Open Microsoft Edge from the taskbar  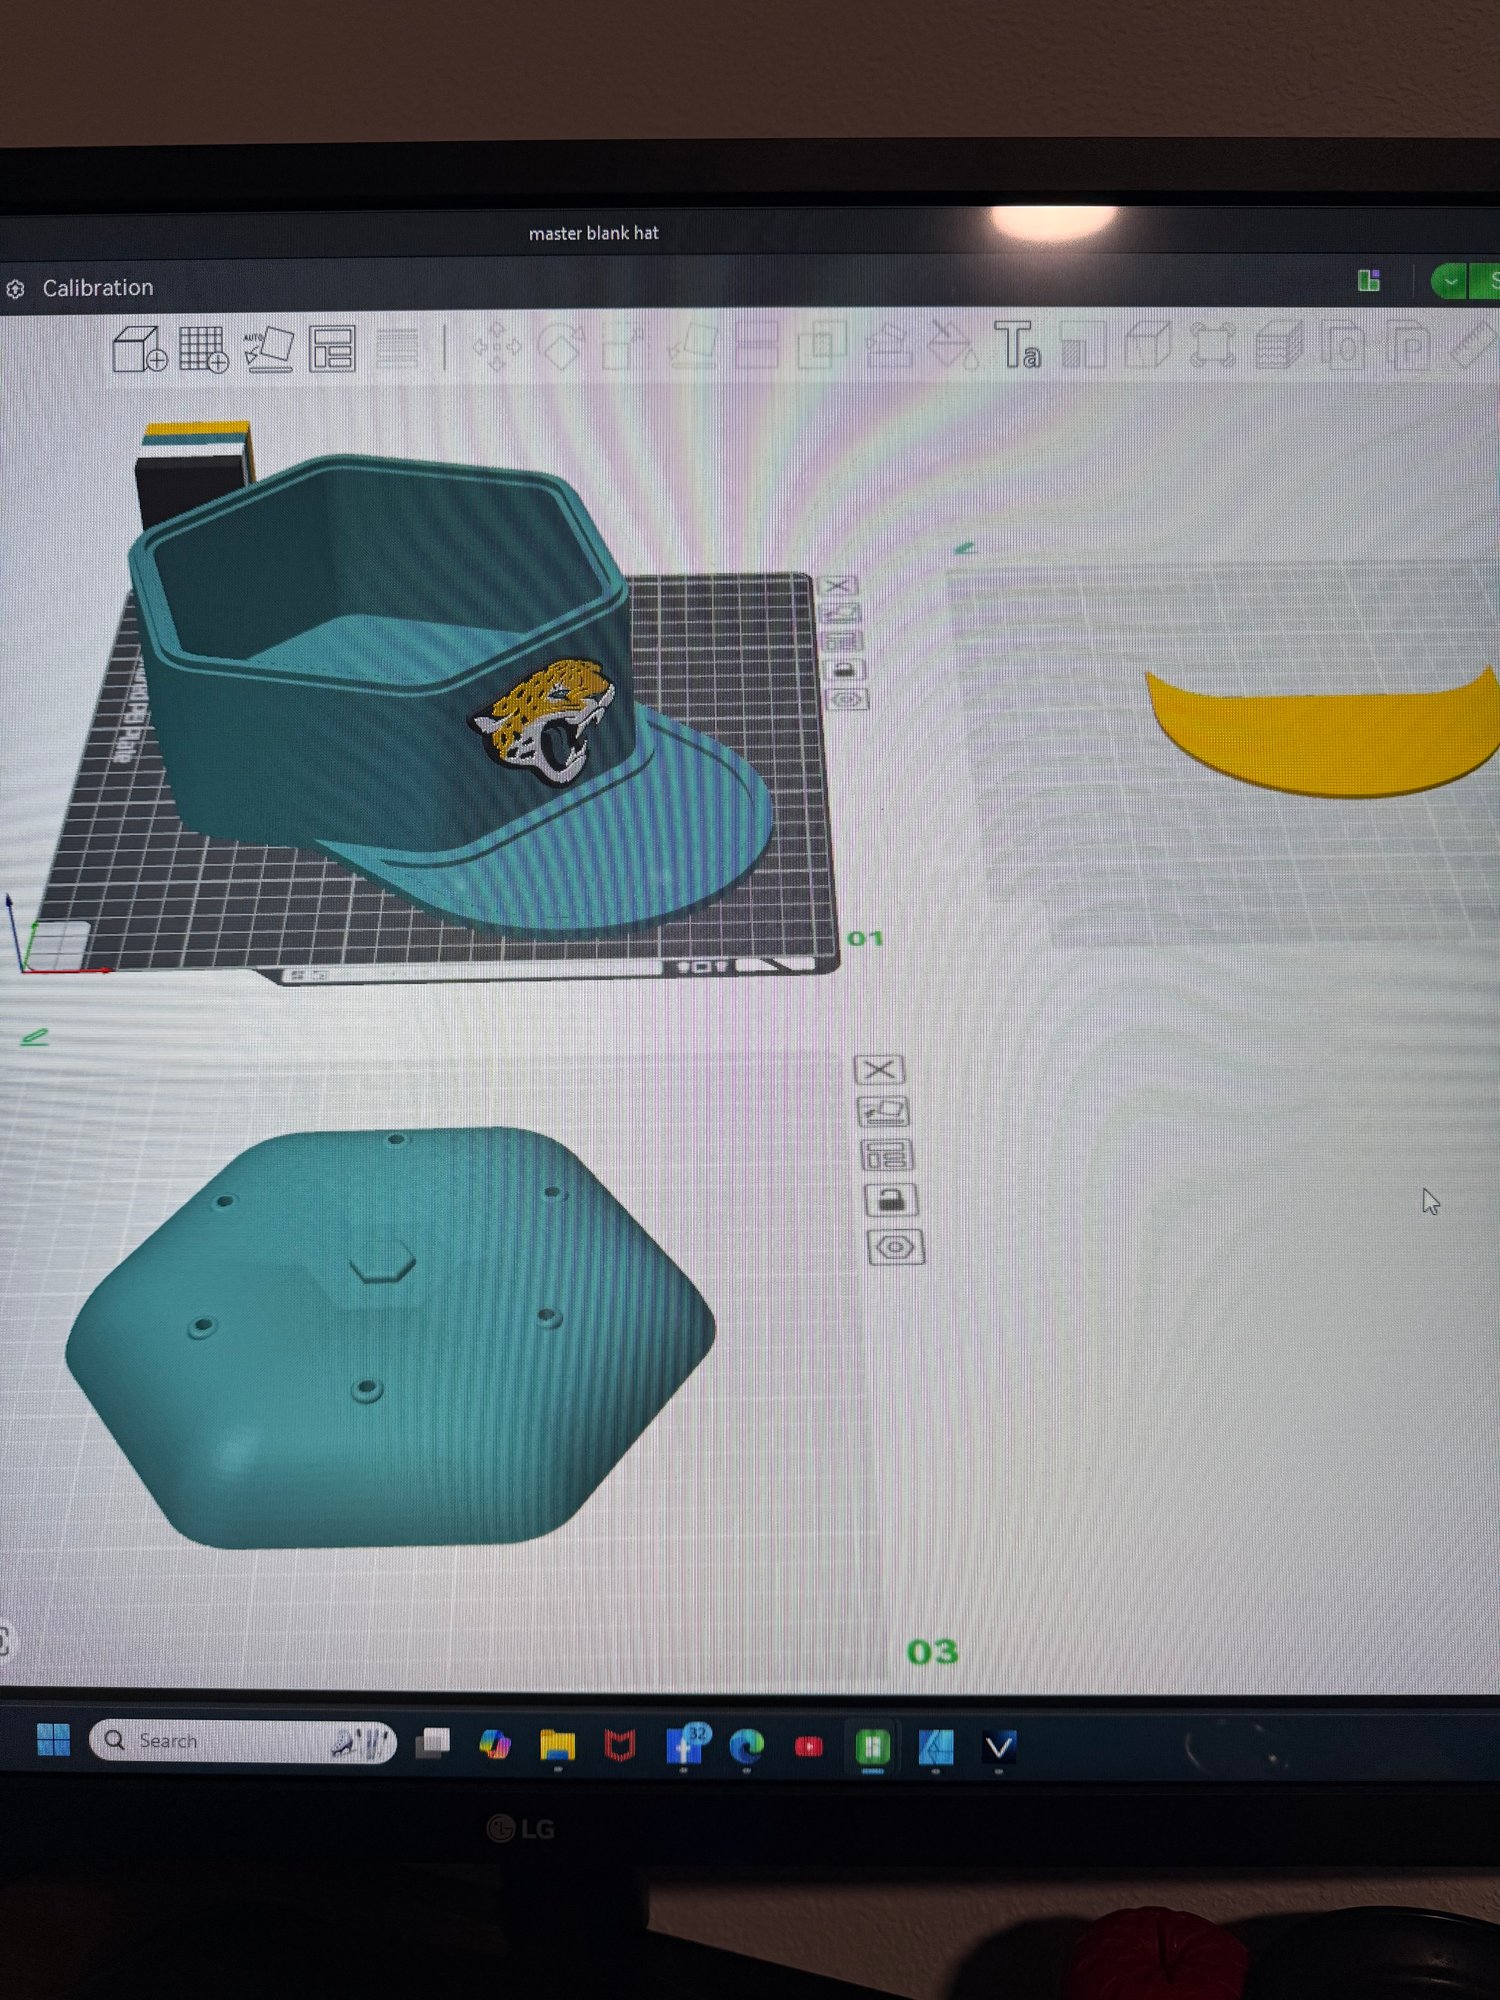click(746, 1747)
